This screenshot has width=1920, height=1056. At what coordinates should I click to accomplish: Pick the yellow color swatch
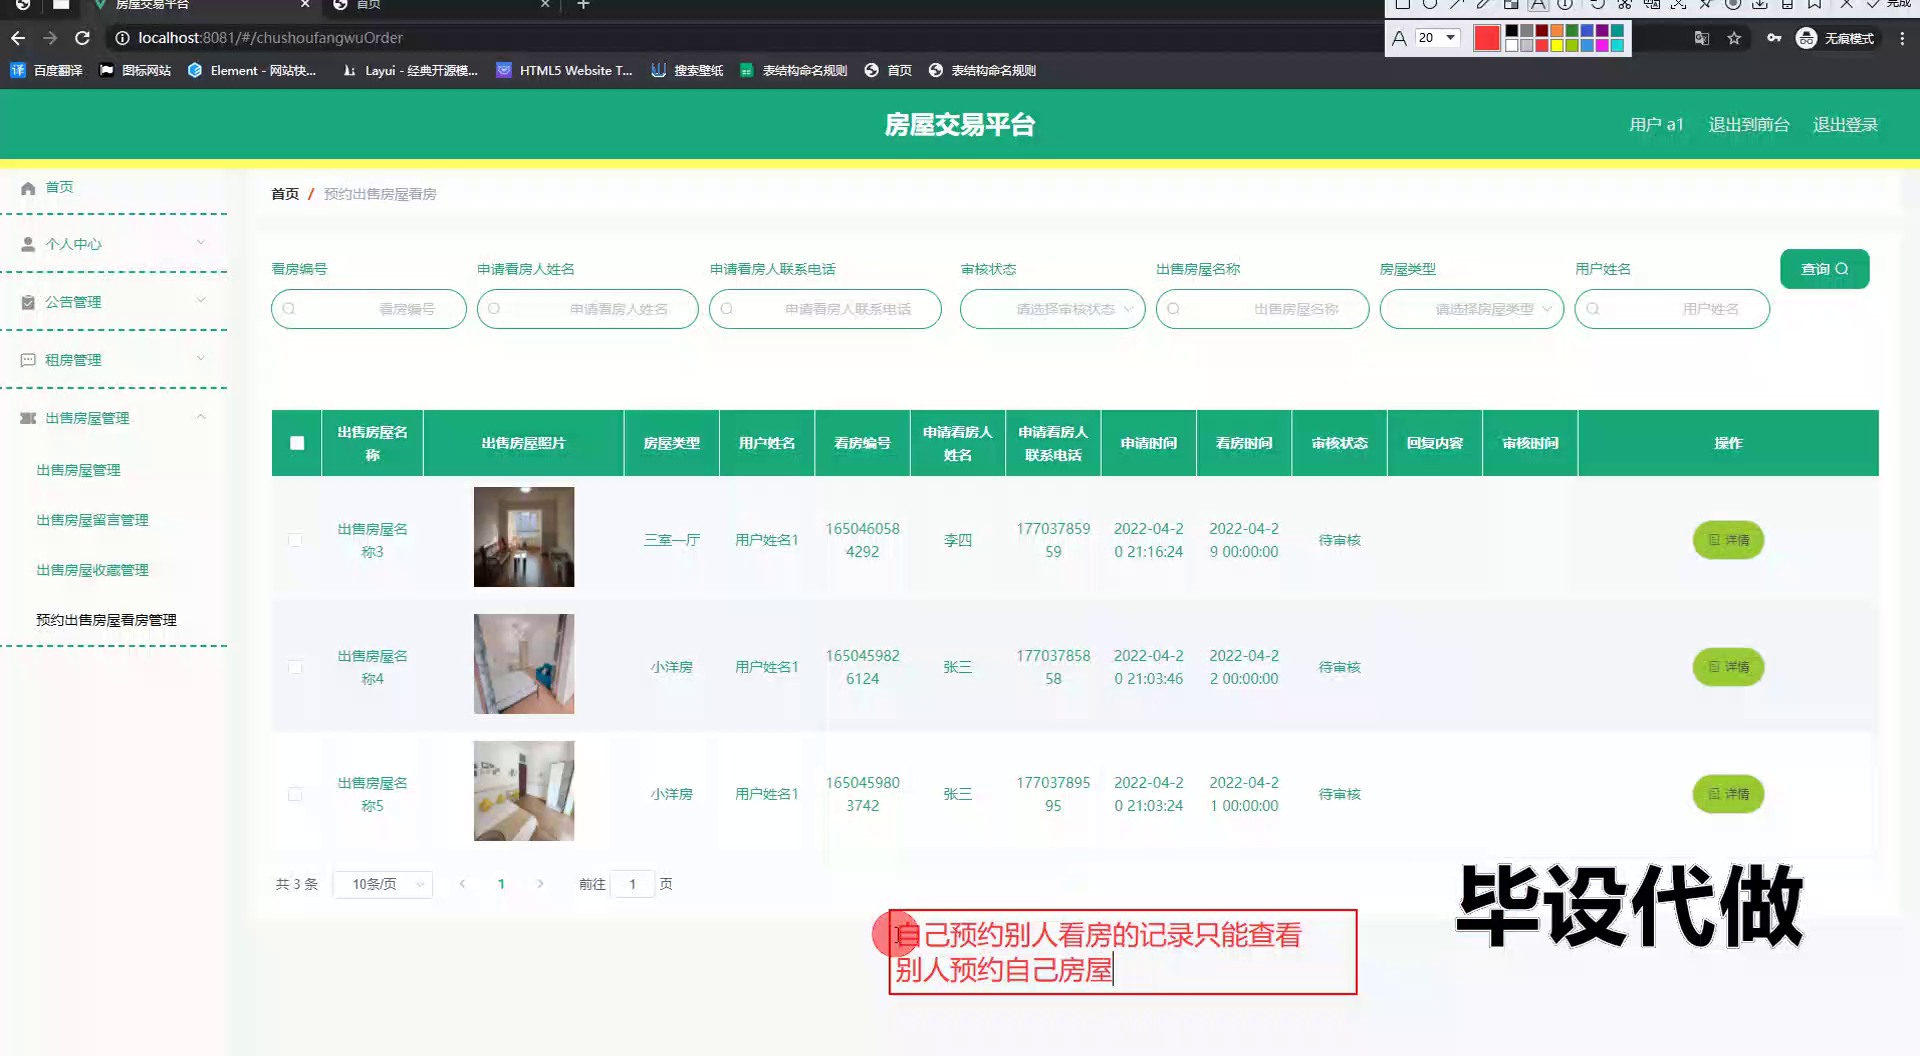coord(1557,45)
